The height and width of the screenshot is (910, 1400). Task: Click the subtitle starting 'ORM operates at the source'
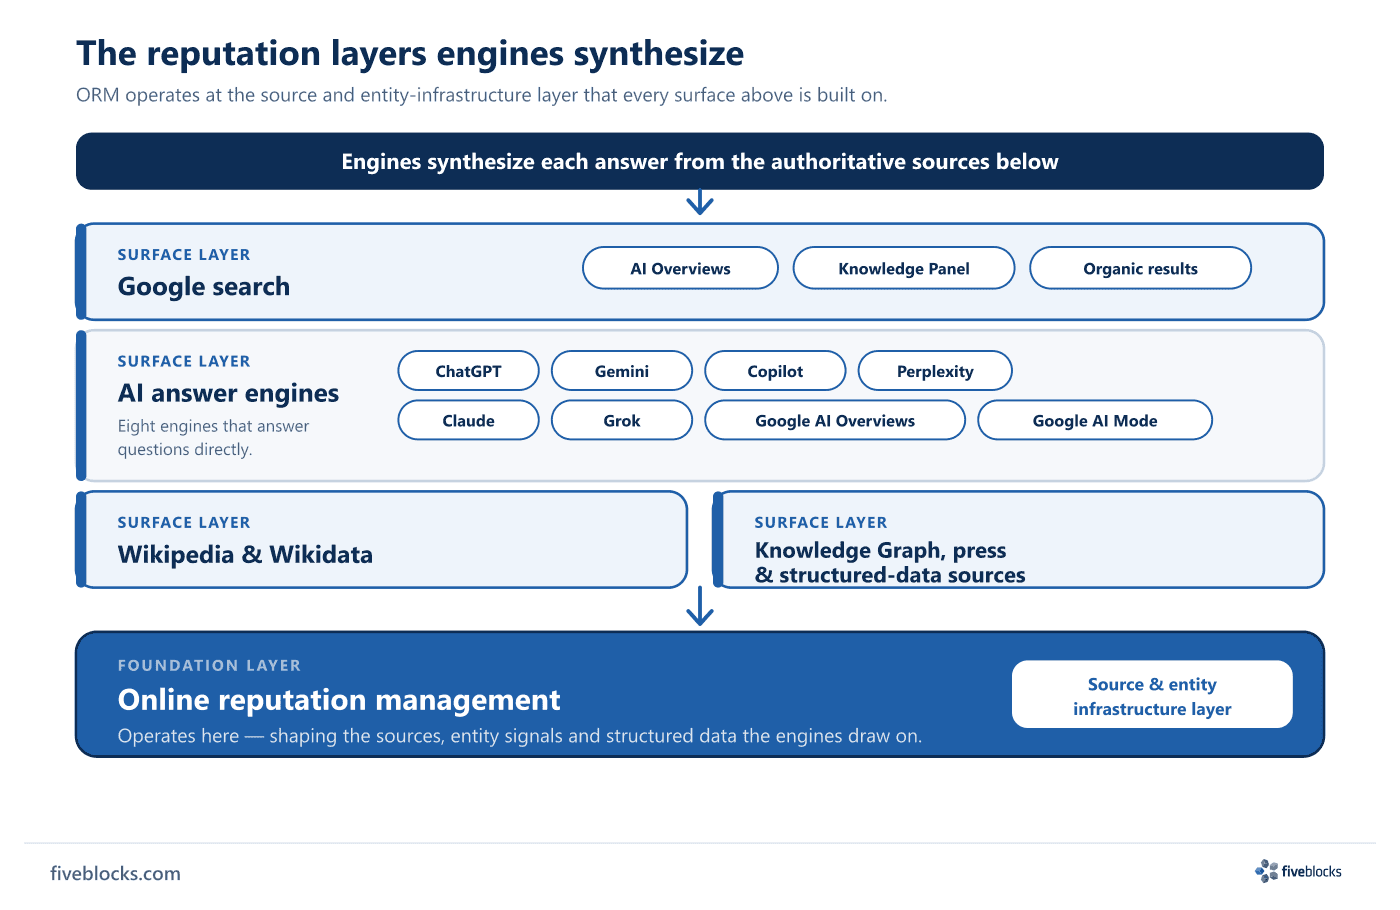pos(482,95)
